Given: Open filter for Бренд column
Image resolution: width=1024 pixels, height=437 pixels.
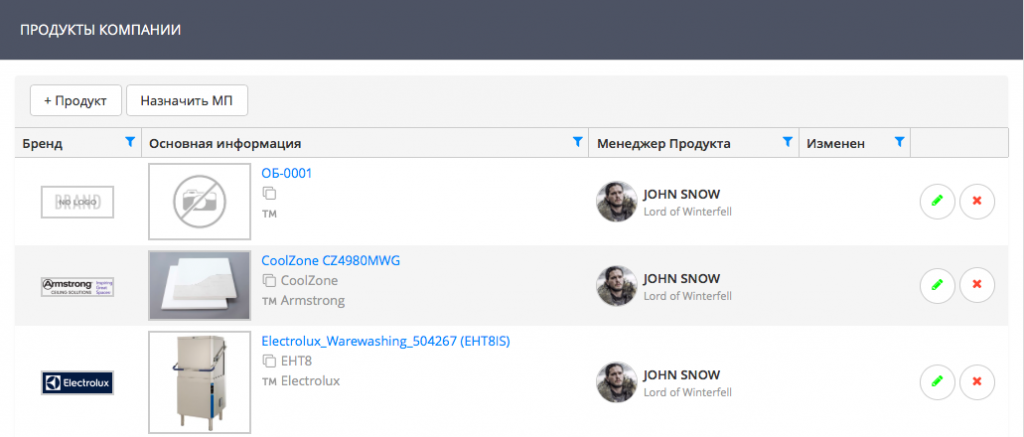Looking at the screenshot, I should click(x=129, y=141).
